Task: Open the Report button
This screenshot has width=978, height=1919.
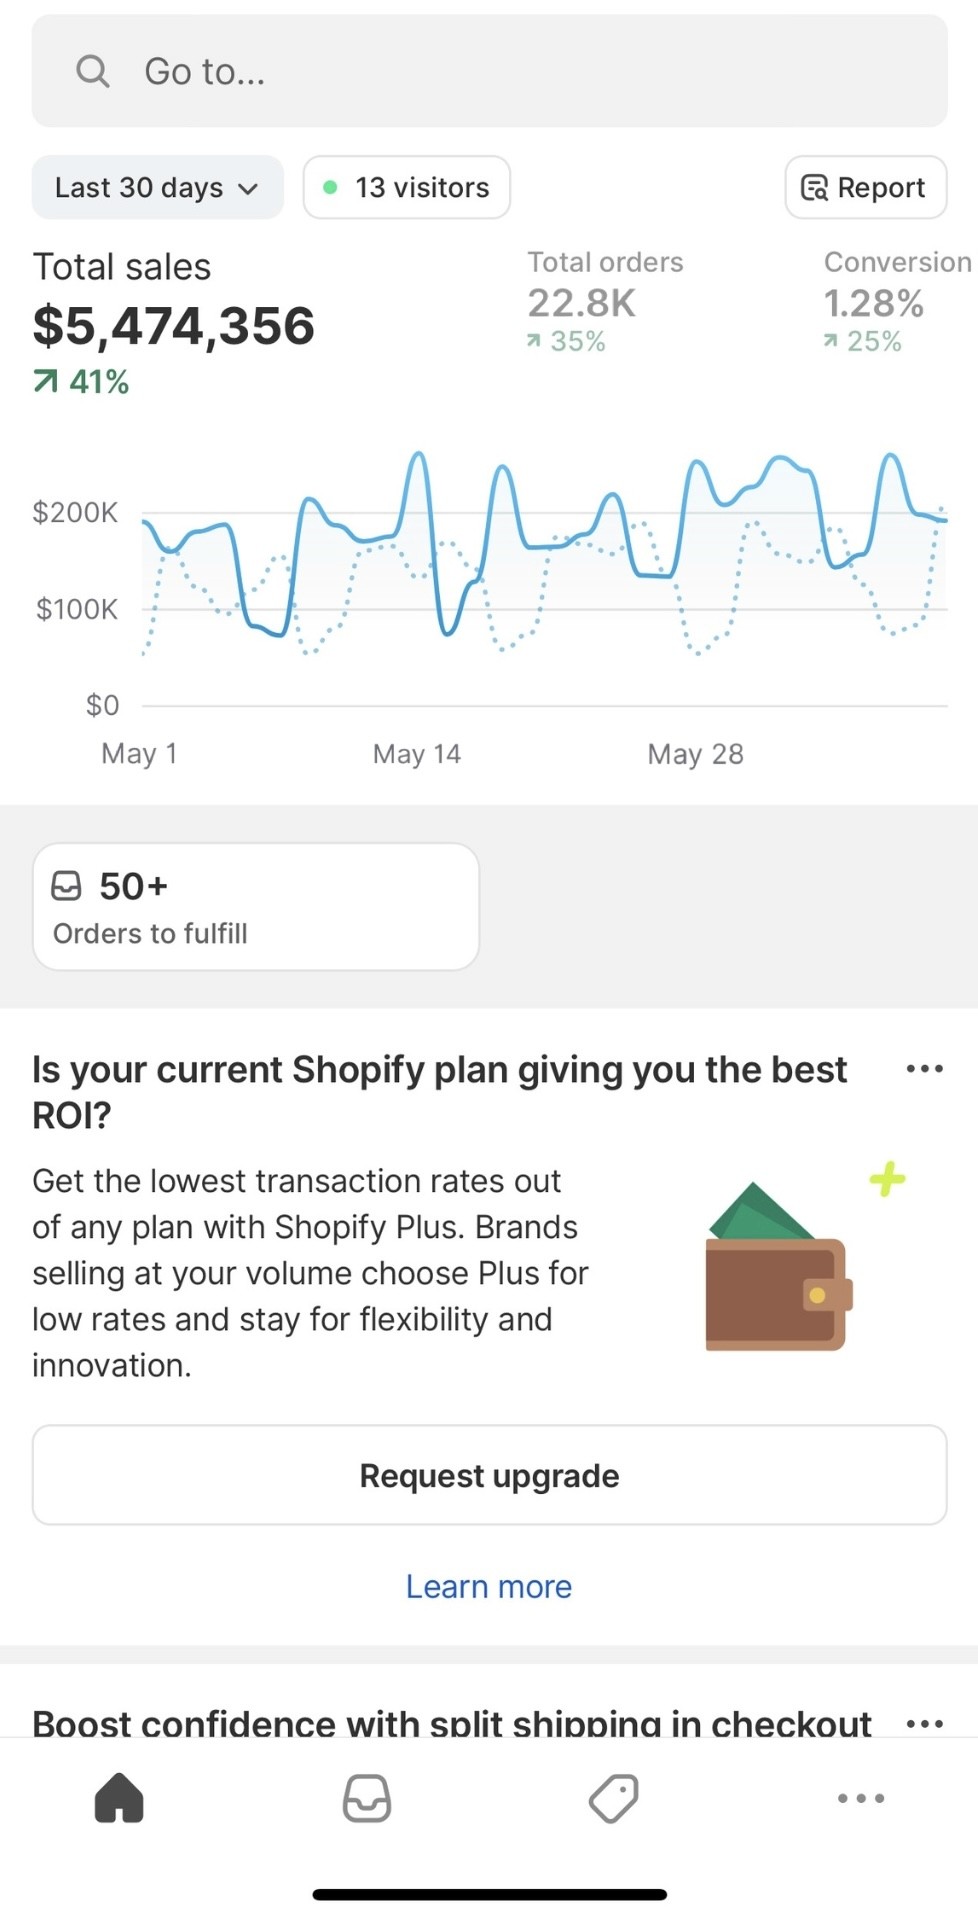Action: pos(865,187)
